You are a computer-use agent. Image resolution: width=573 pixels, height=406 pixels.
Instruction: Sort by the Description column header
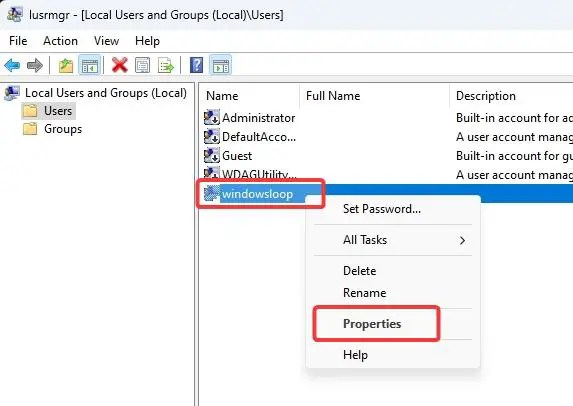point(486,96)
